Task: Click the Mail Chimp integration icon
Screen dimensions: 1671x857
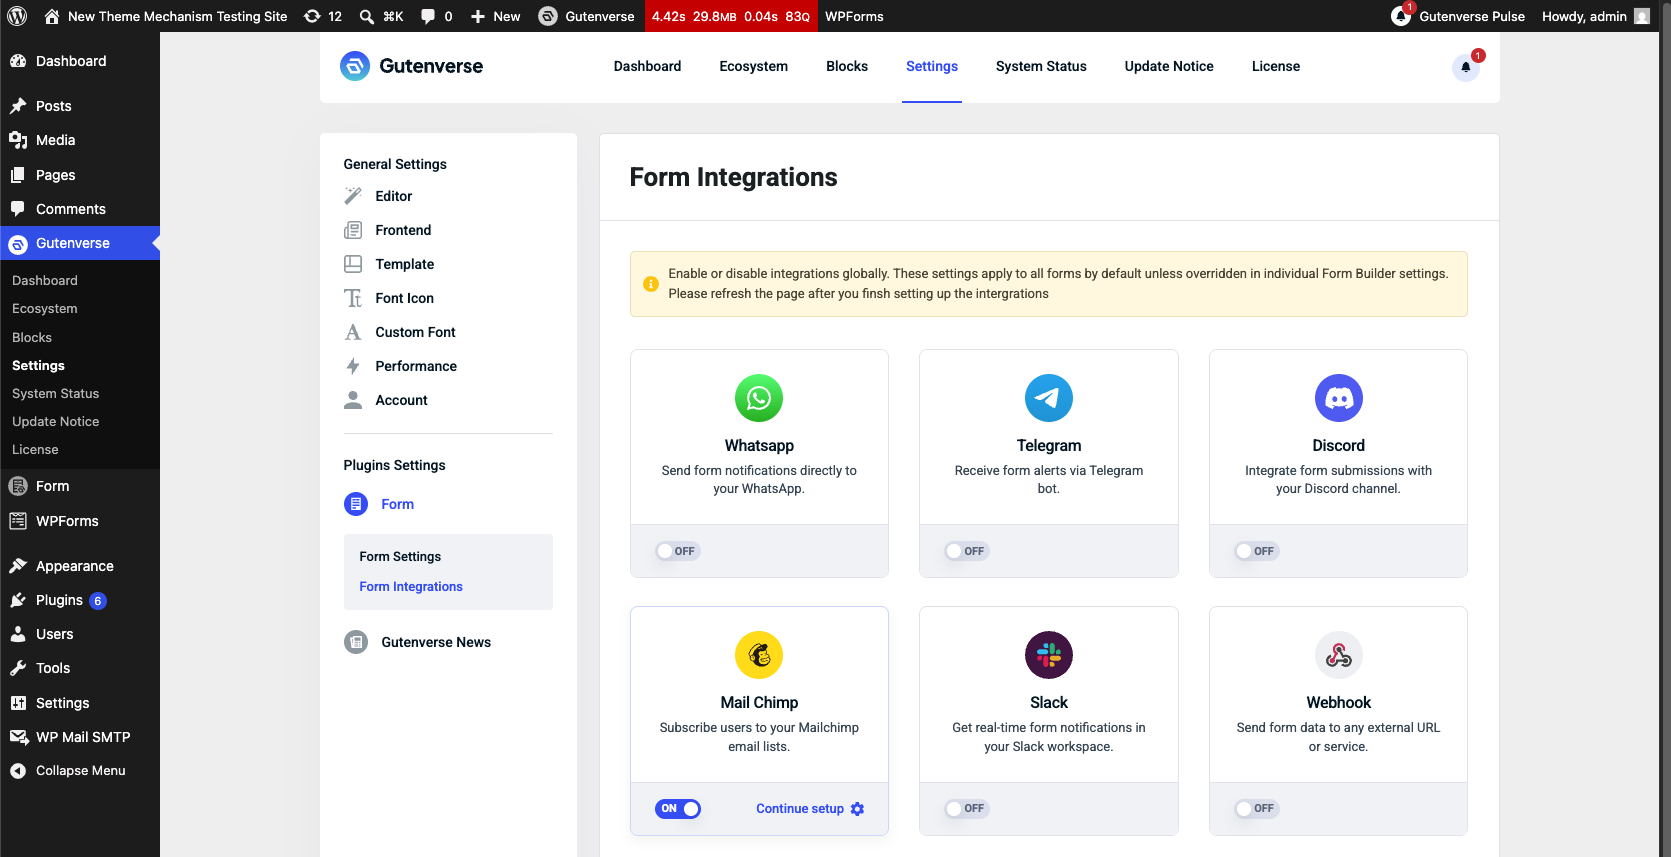Action: pyautogui.click(x=759, y=655)
